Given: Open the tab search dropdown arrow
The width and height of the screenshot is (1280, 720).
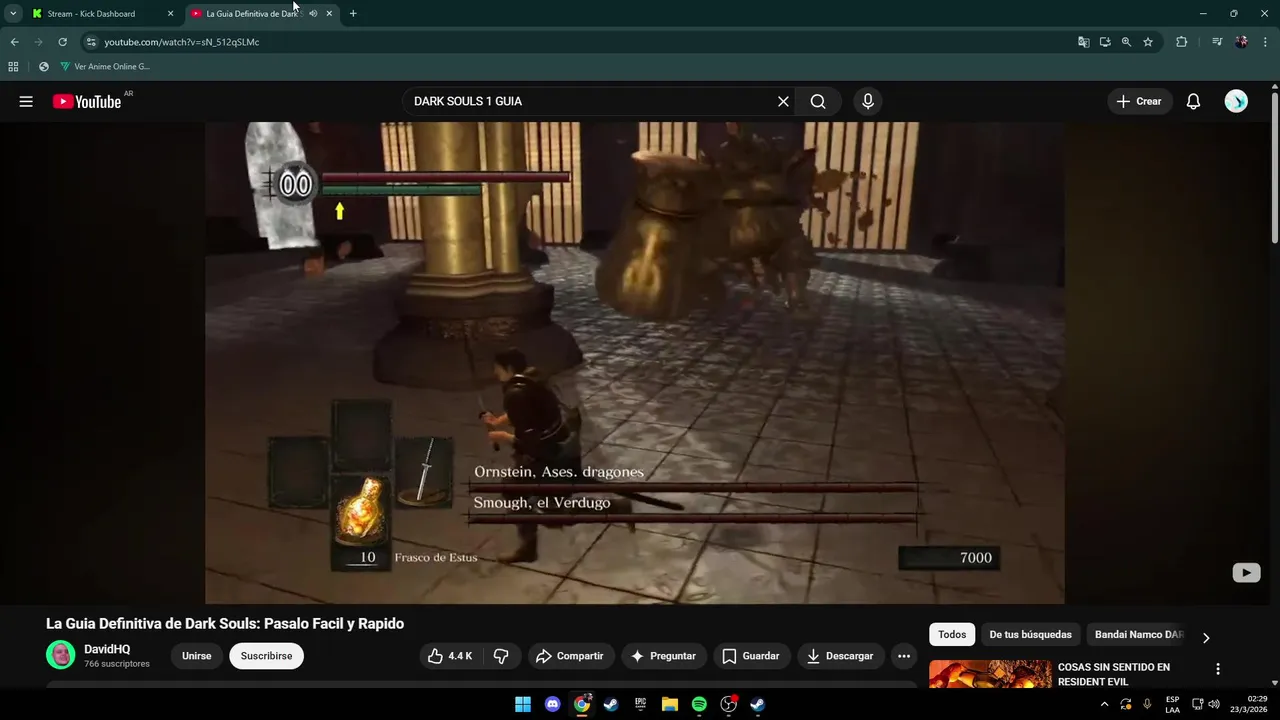Looking at the screenshot, I should (12, 14).
